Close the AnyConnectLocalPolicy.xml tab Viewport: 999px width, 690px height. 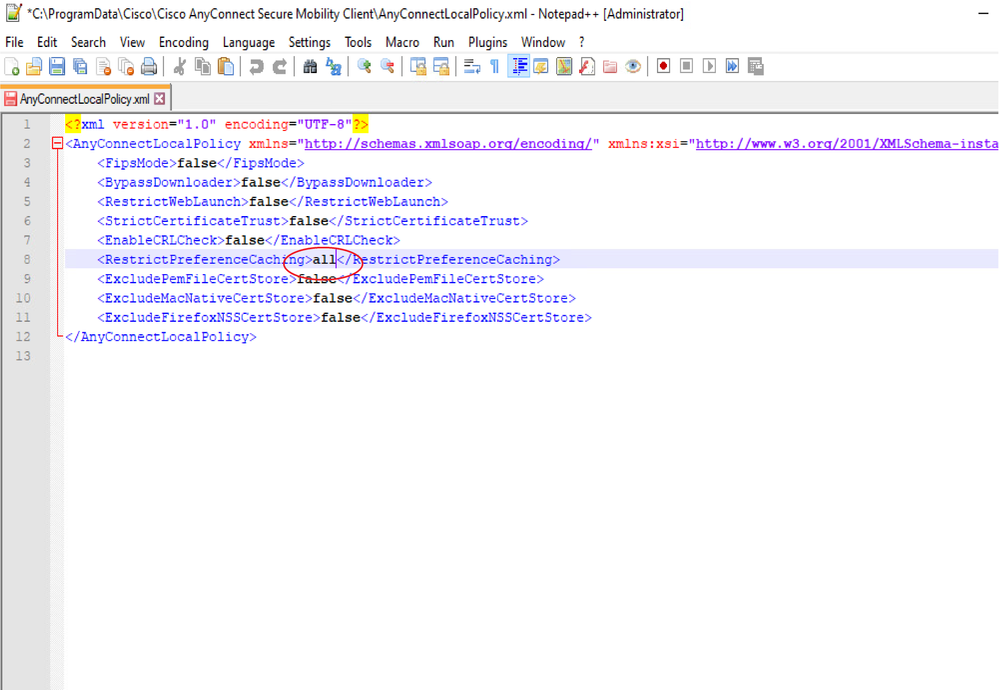[159, 99]
